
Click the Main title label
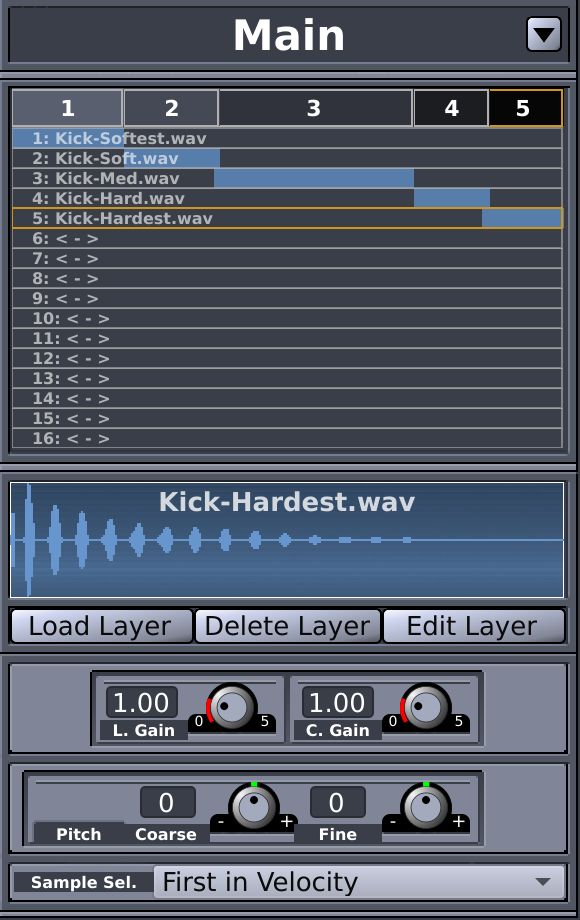[289, 35]
